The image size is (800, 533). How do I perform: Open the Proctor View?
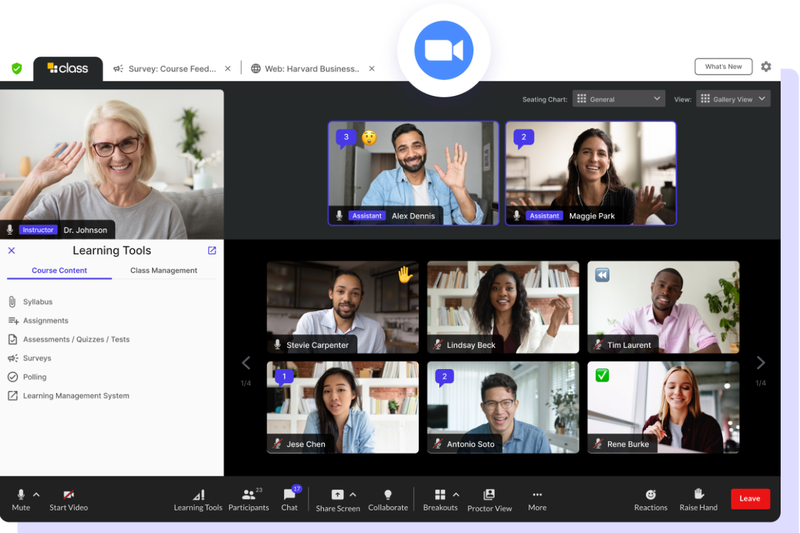(x=489, y=500)
